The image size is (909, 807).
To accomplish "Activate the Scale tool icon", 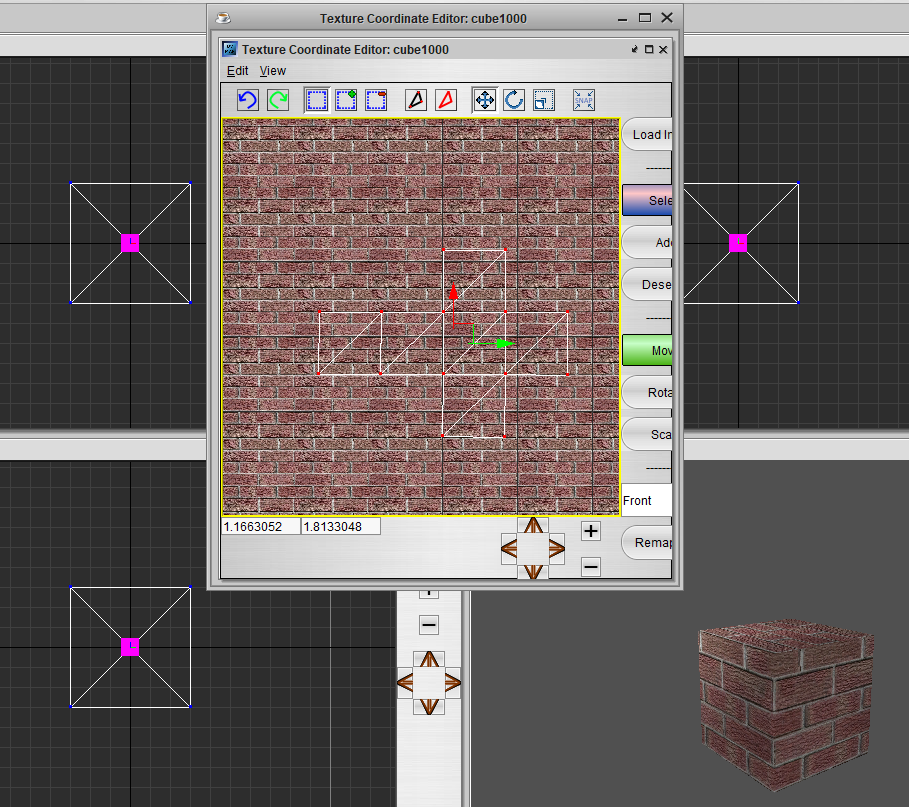I will click(x=544, y=100).
